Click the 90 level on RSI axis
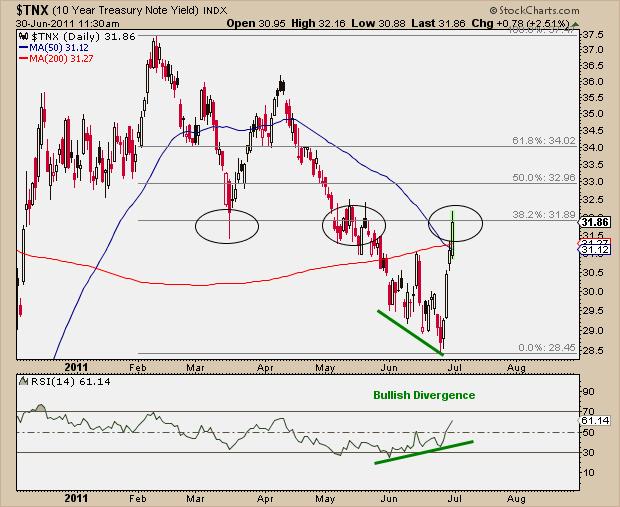 click(x=589, y=392)
